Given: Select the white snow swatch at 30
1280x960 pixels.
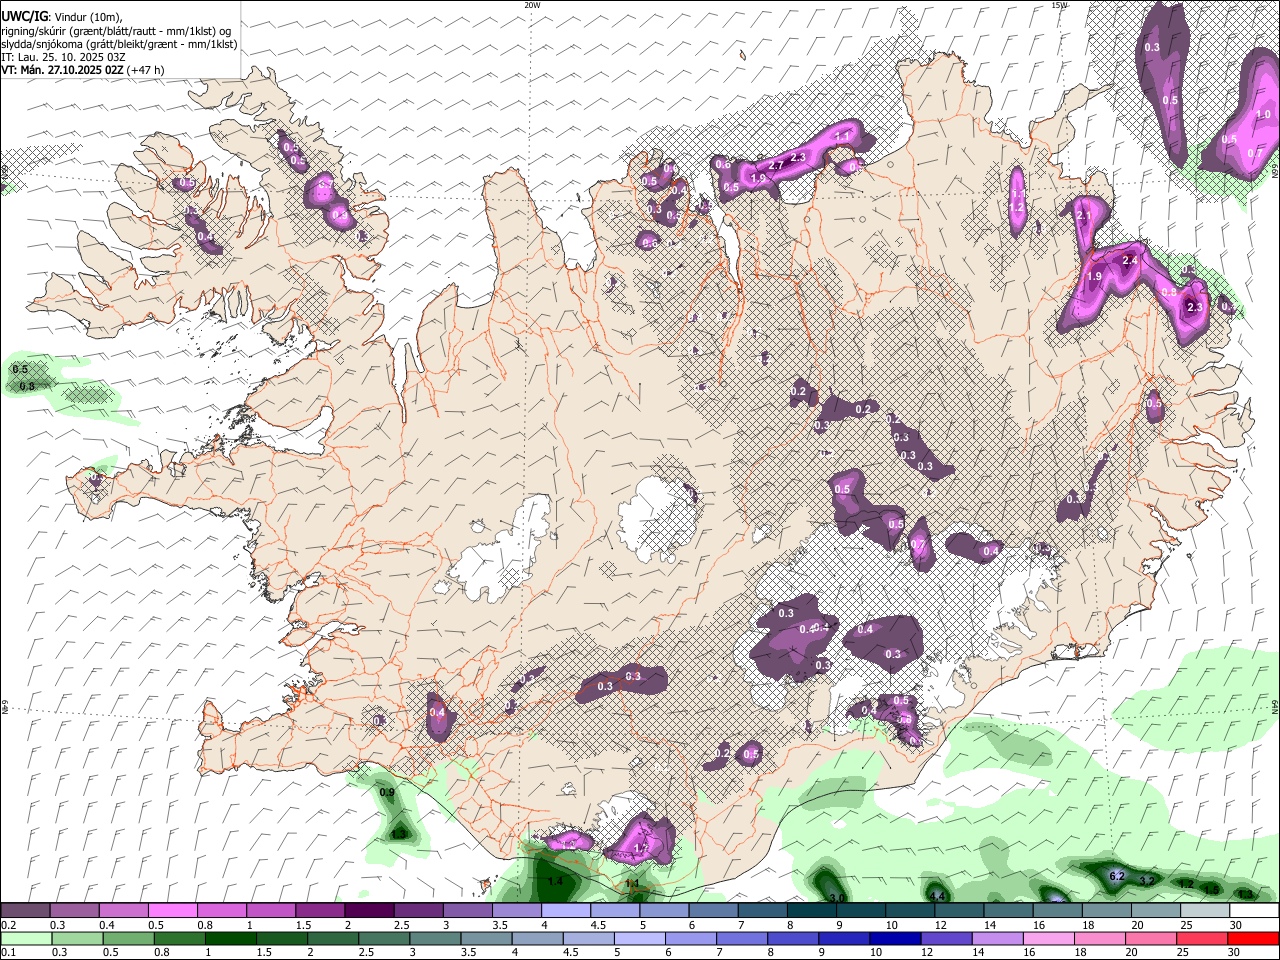Looking at the screenshot, I should 1253,910.
